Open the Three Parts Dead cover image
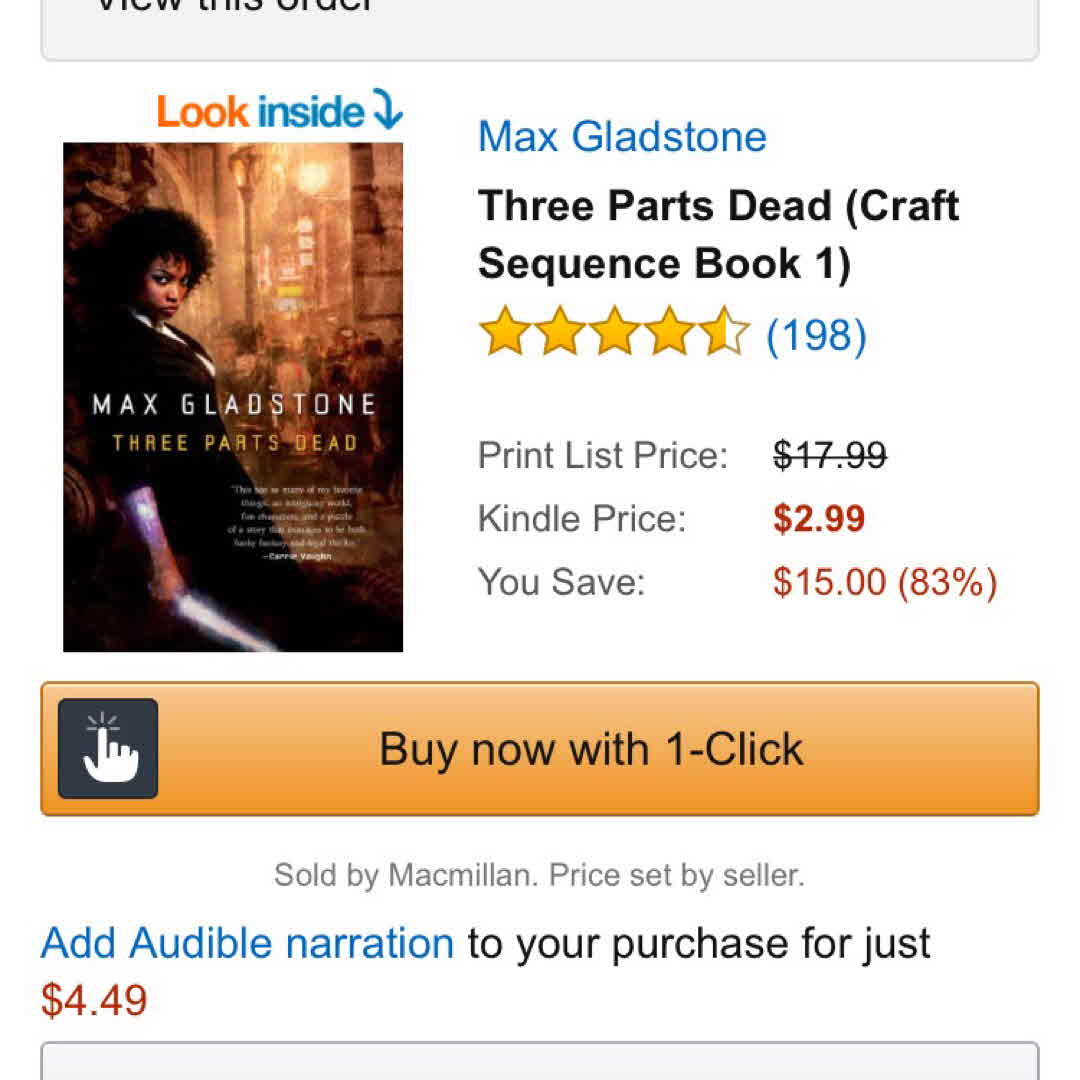Image resolution: width=1080 pixels, height=1080 pixels. point(233,397)
